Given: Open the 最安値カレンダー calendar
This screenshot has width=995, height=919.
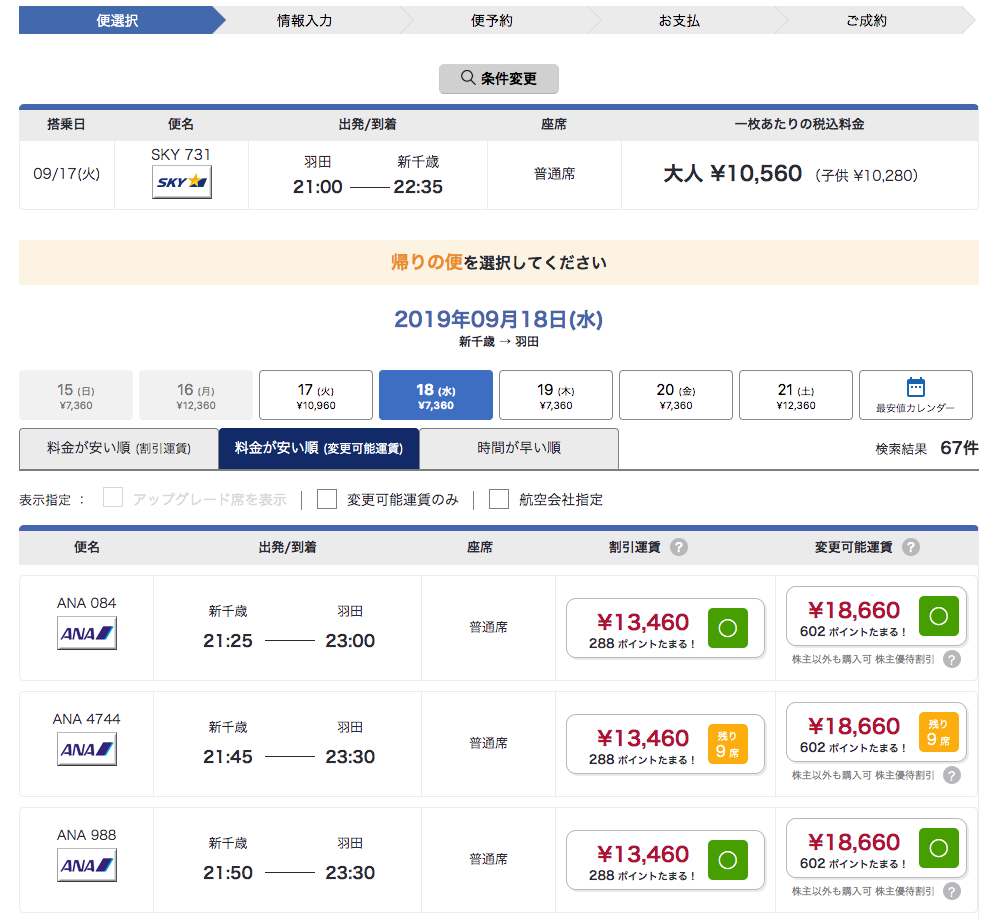Looking at the screenshot, I should (915, 394).
